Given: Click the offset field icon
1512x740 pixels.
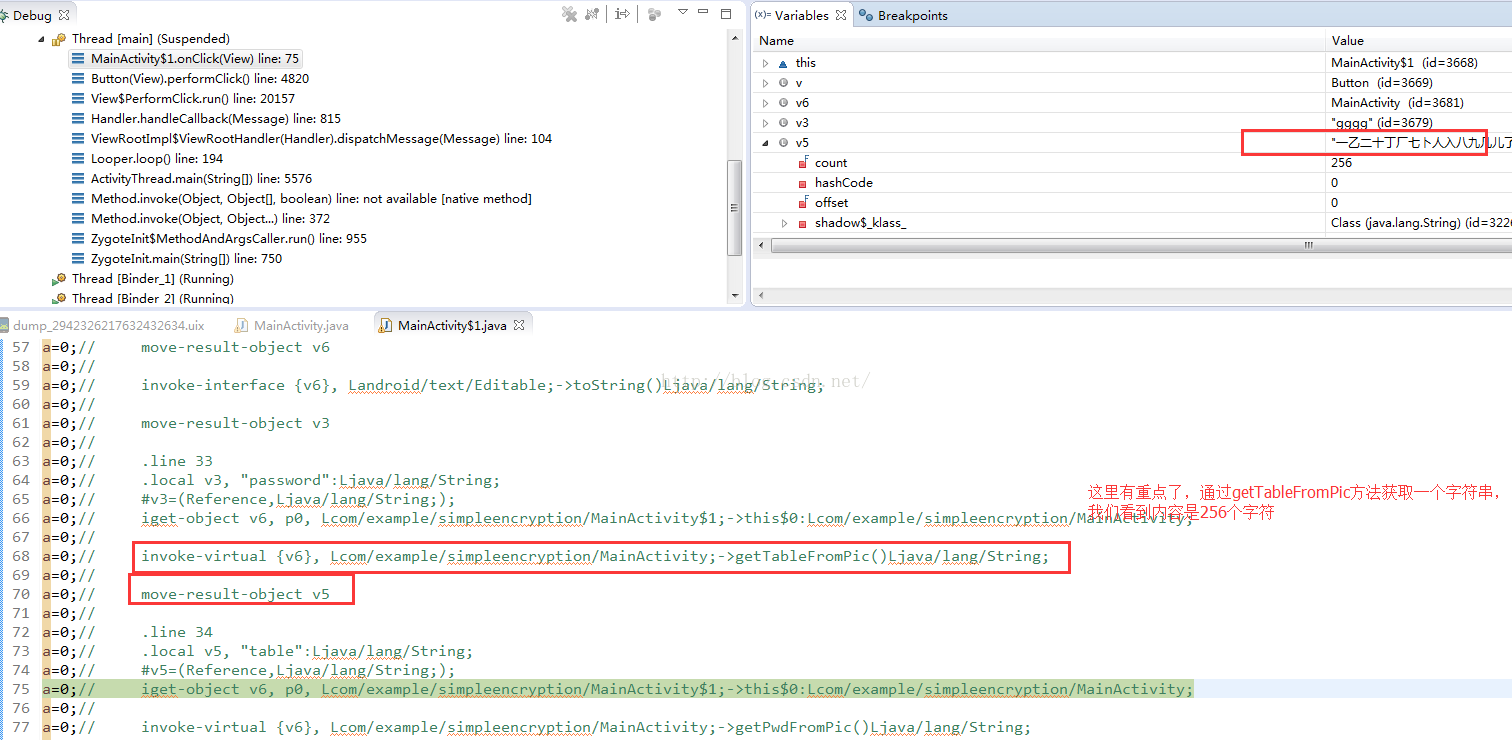Looking at the screenshot, I should [x=803, y=203].
